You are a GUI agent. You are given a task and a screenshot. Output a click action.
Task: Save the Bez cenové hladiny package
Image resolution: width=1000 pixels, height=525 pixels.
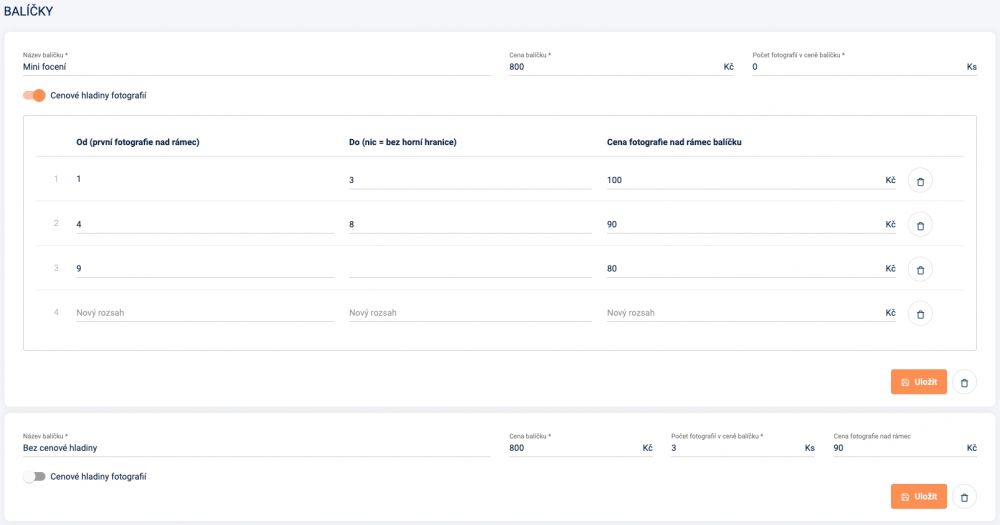(x=918, y=496)
